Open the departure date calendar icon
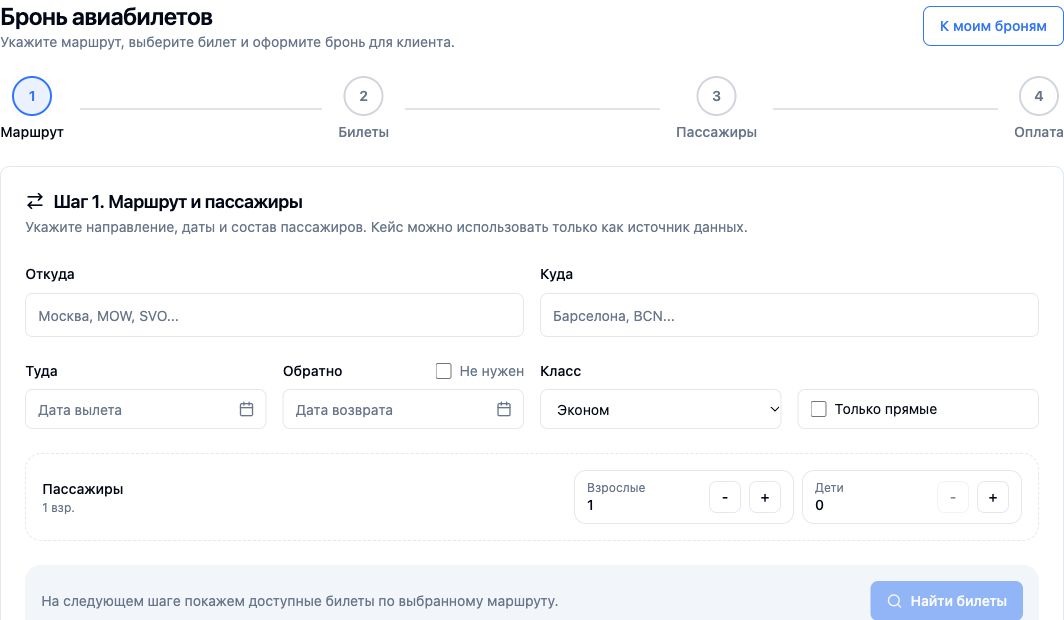Viewport: 1064px width, 620px height. [246, 409]
